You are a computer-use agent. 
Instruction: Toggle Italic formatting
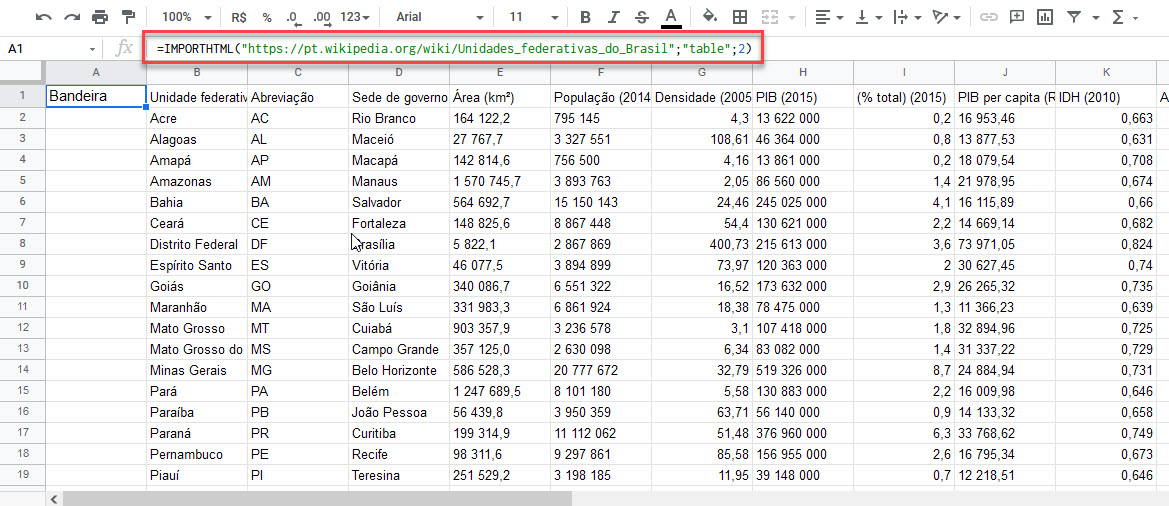tap(614, 16)
